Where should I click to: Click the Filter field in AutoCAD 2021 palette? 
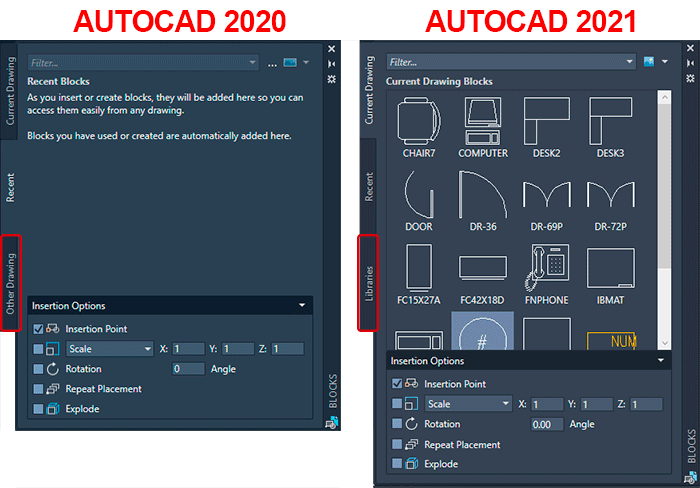tap(511, 62)
